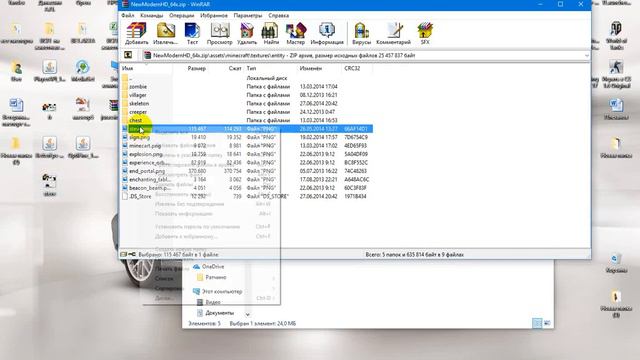Click the drive icon in WinRAR status bar
The height and width of the screenshot is (360, 640).
coord(123,255)
